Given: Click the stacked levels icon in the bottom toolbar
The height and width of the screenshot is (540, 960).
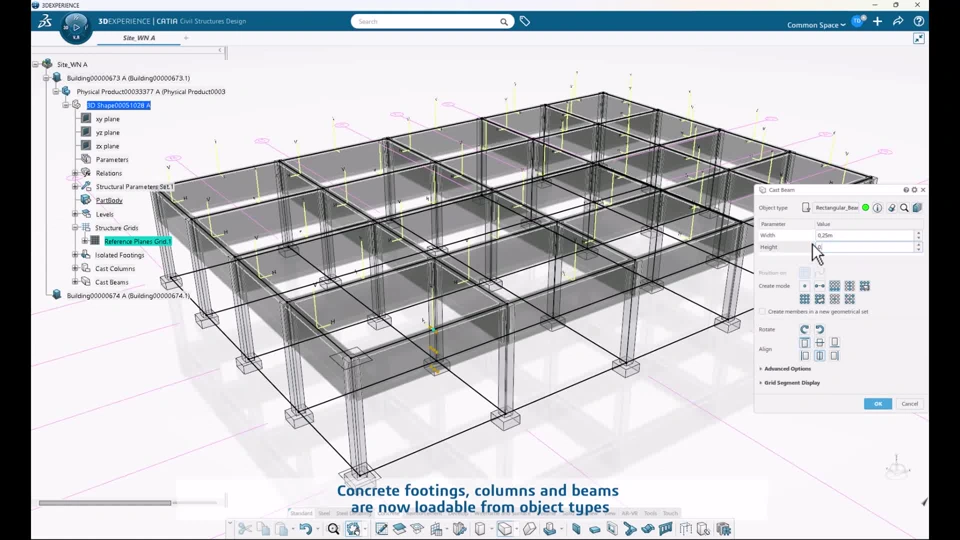Looking at the screenshot, I should (399, 528).
